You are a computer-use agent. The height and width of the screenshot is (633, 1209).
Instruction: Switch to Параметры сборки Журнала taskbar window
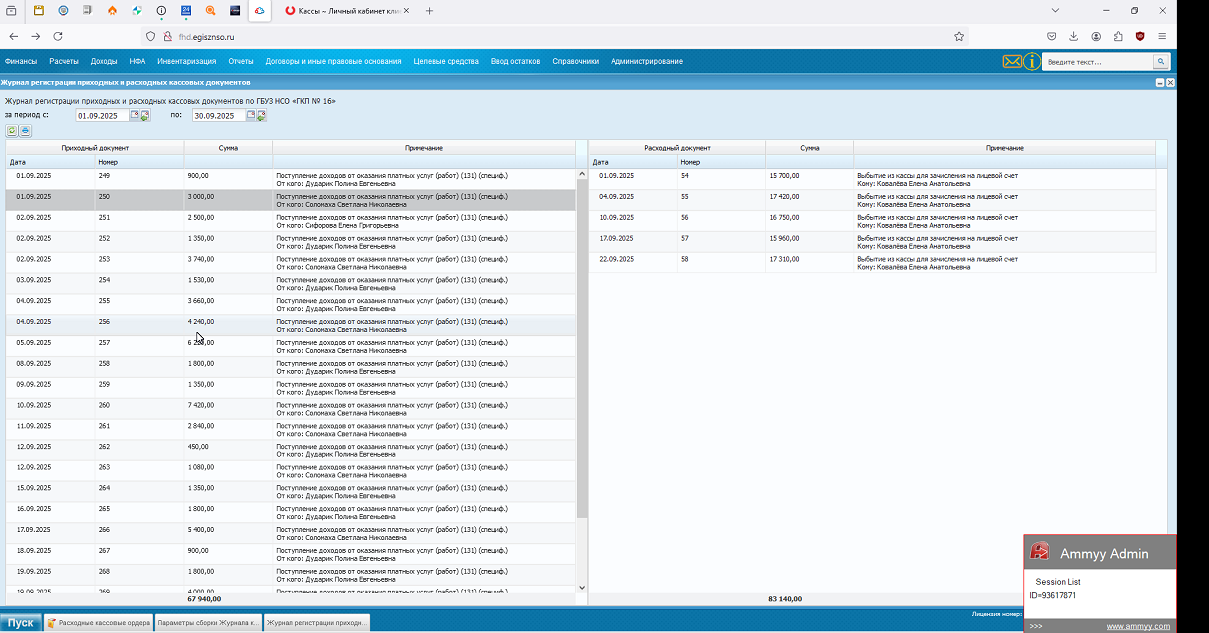[208, 622]
